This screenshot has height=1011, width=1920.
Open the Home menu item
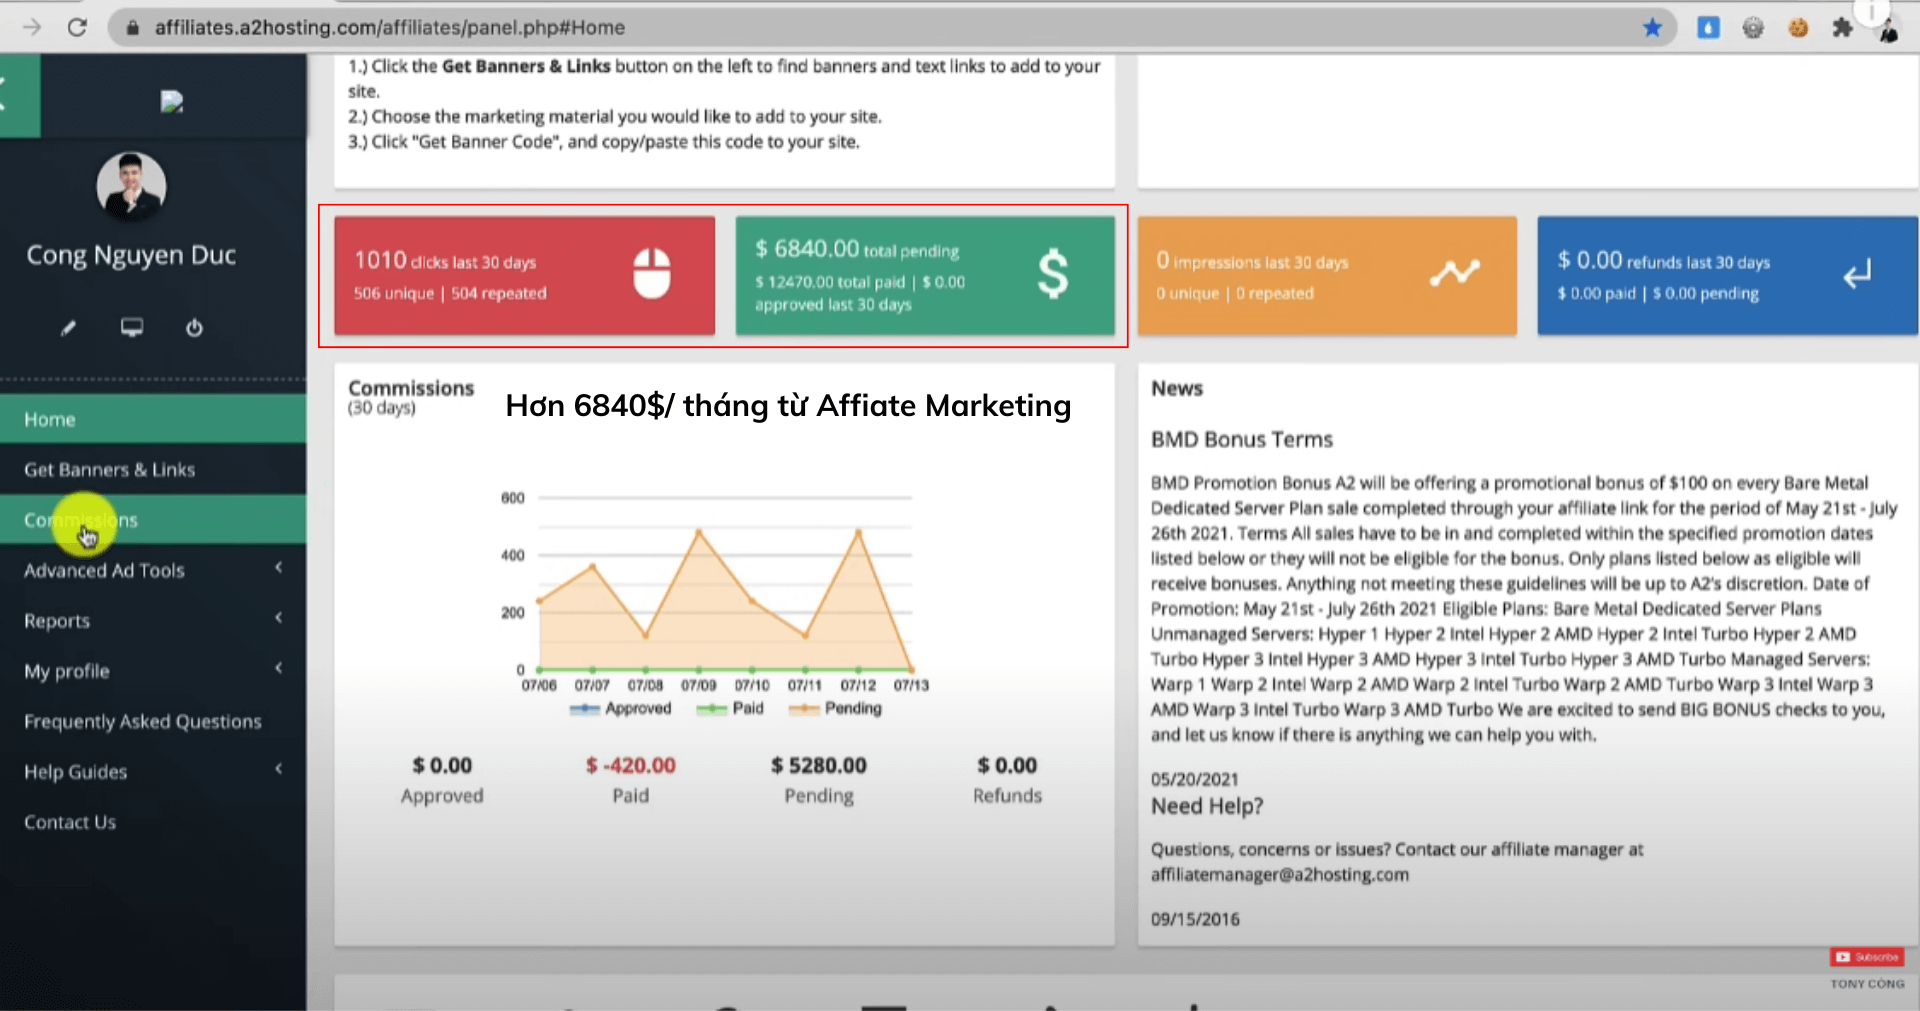coord(153,419)
